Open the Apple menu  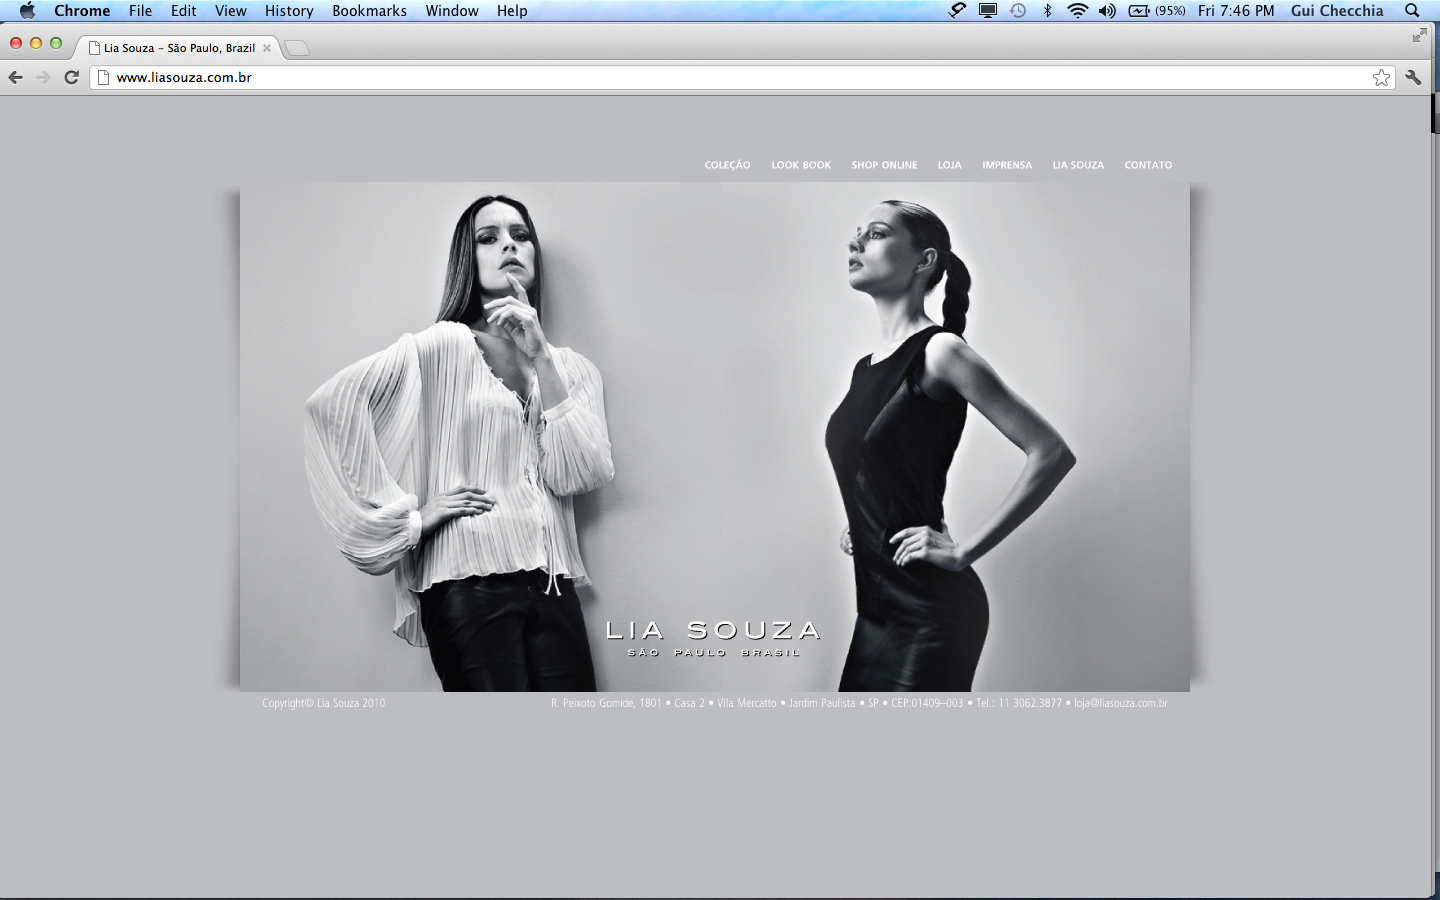pyautogui.click(x=27, y=10)
